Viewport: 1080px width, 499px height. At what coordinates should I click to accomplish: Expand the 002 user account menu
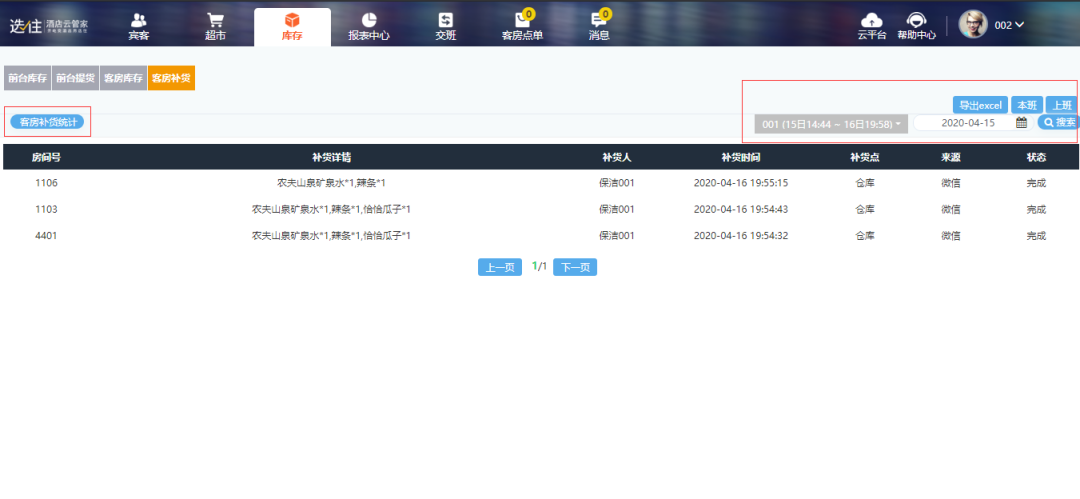click(1009, 25)
